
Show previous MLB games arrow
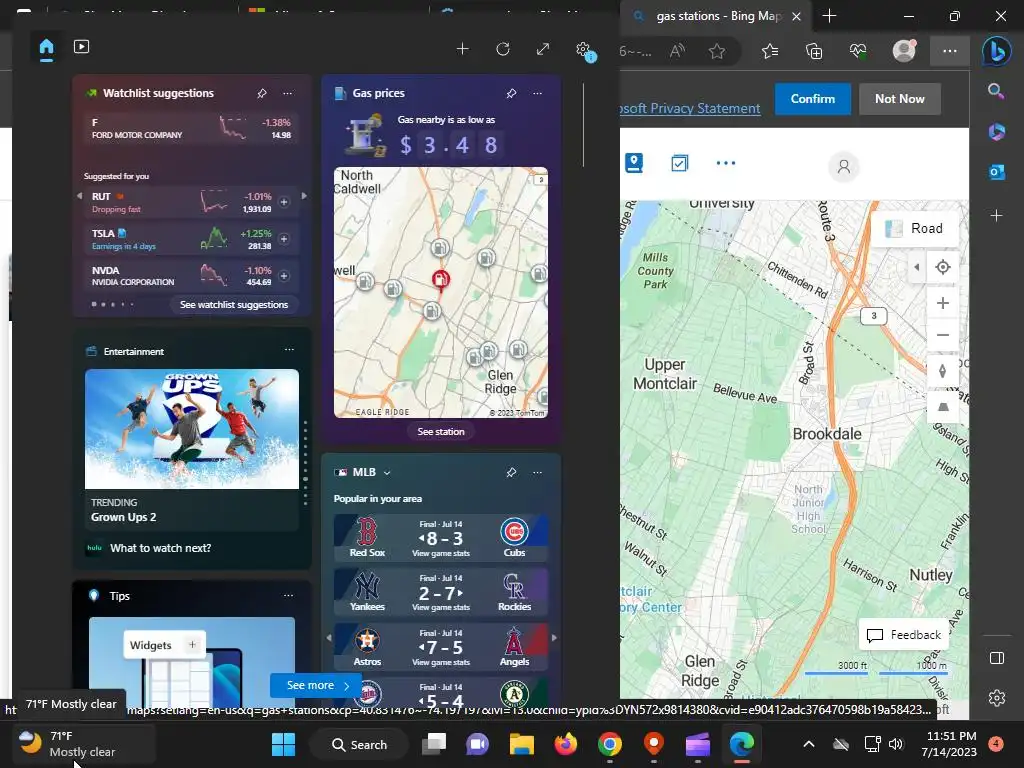pos(329,637)
